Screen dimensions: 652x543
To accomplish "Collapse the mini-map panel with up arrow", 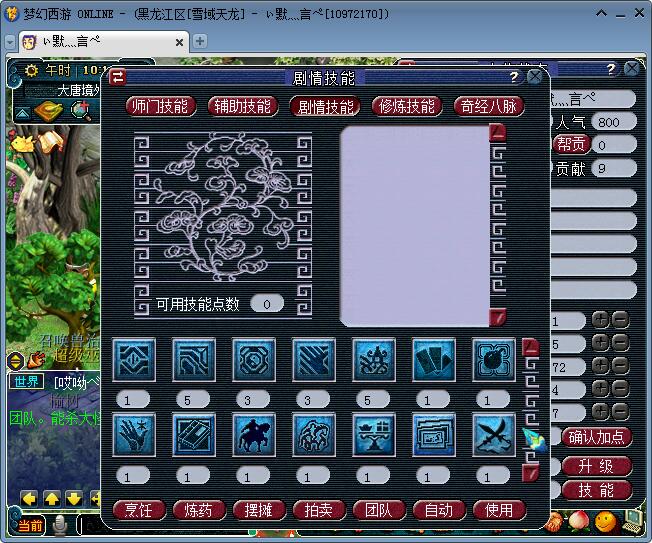I will 22,113.
